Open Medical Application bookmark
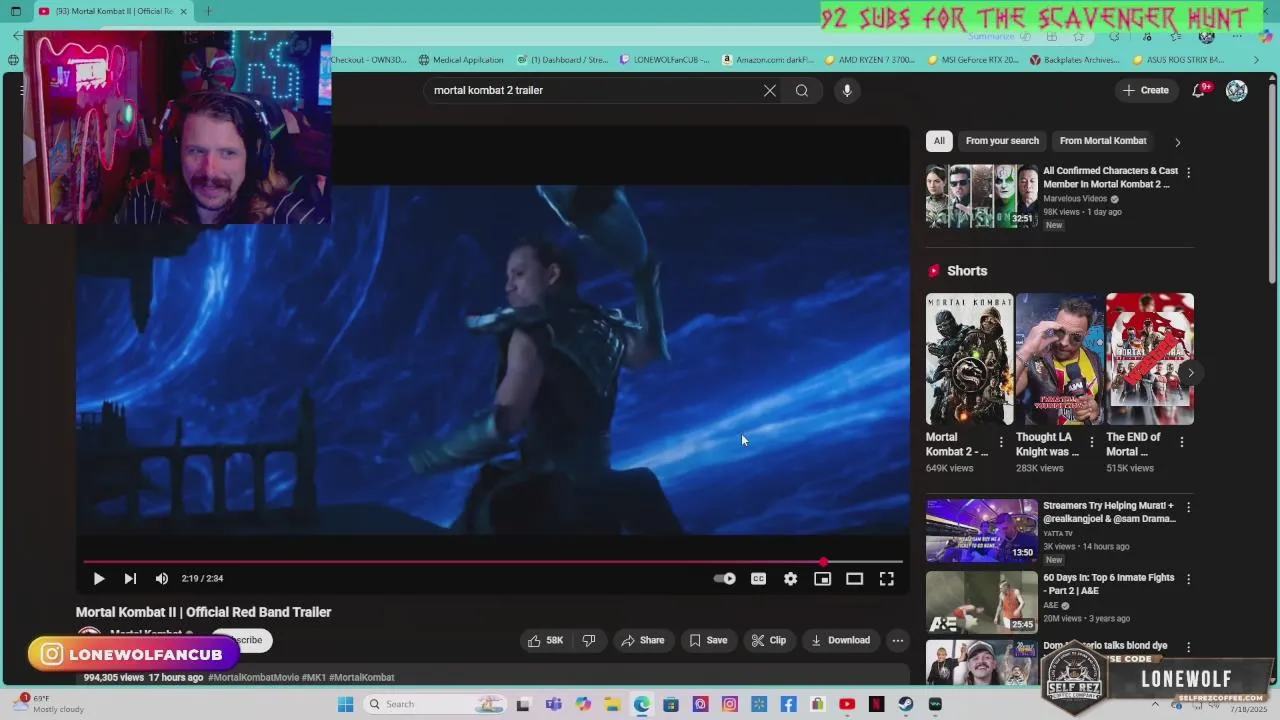1280x720 pixels. click(x=461, y=60)
